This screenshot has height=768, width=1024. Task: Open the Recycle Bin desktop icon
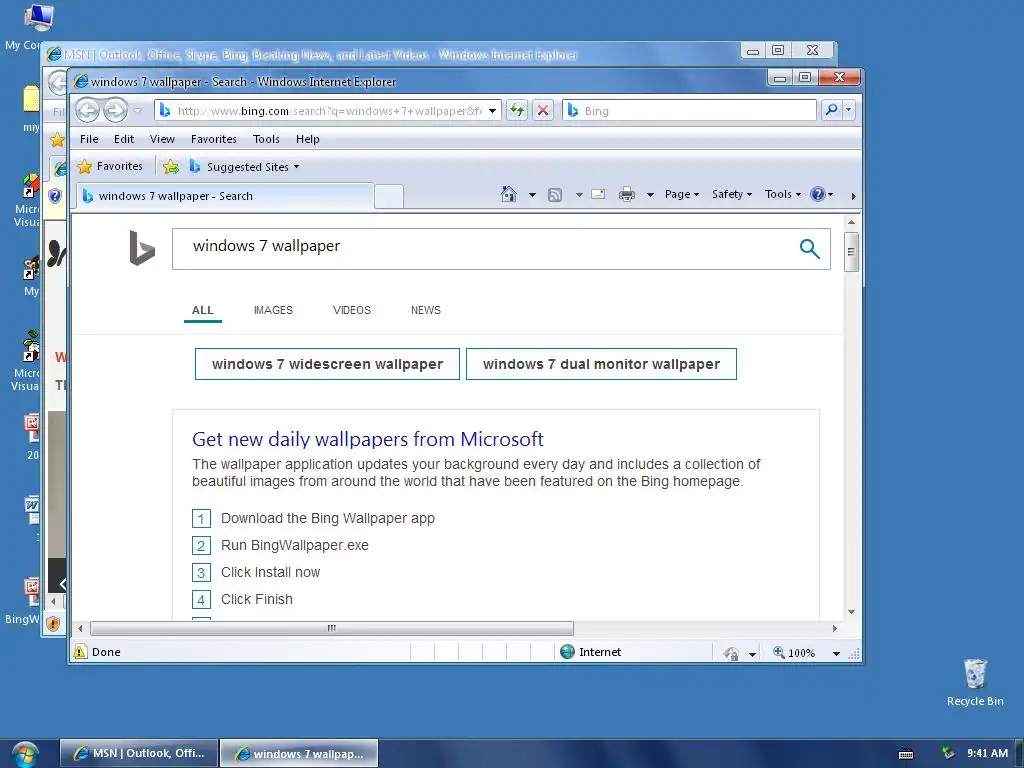(975, 682)
